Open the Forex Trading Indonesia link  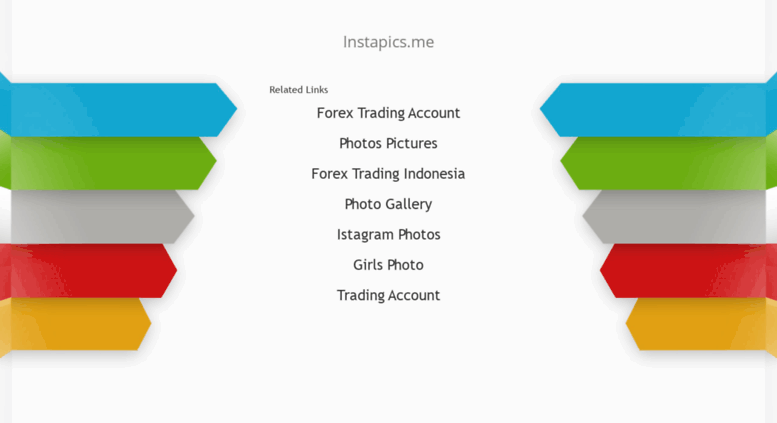pos(388,174)
